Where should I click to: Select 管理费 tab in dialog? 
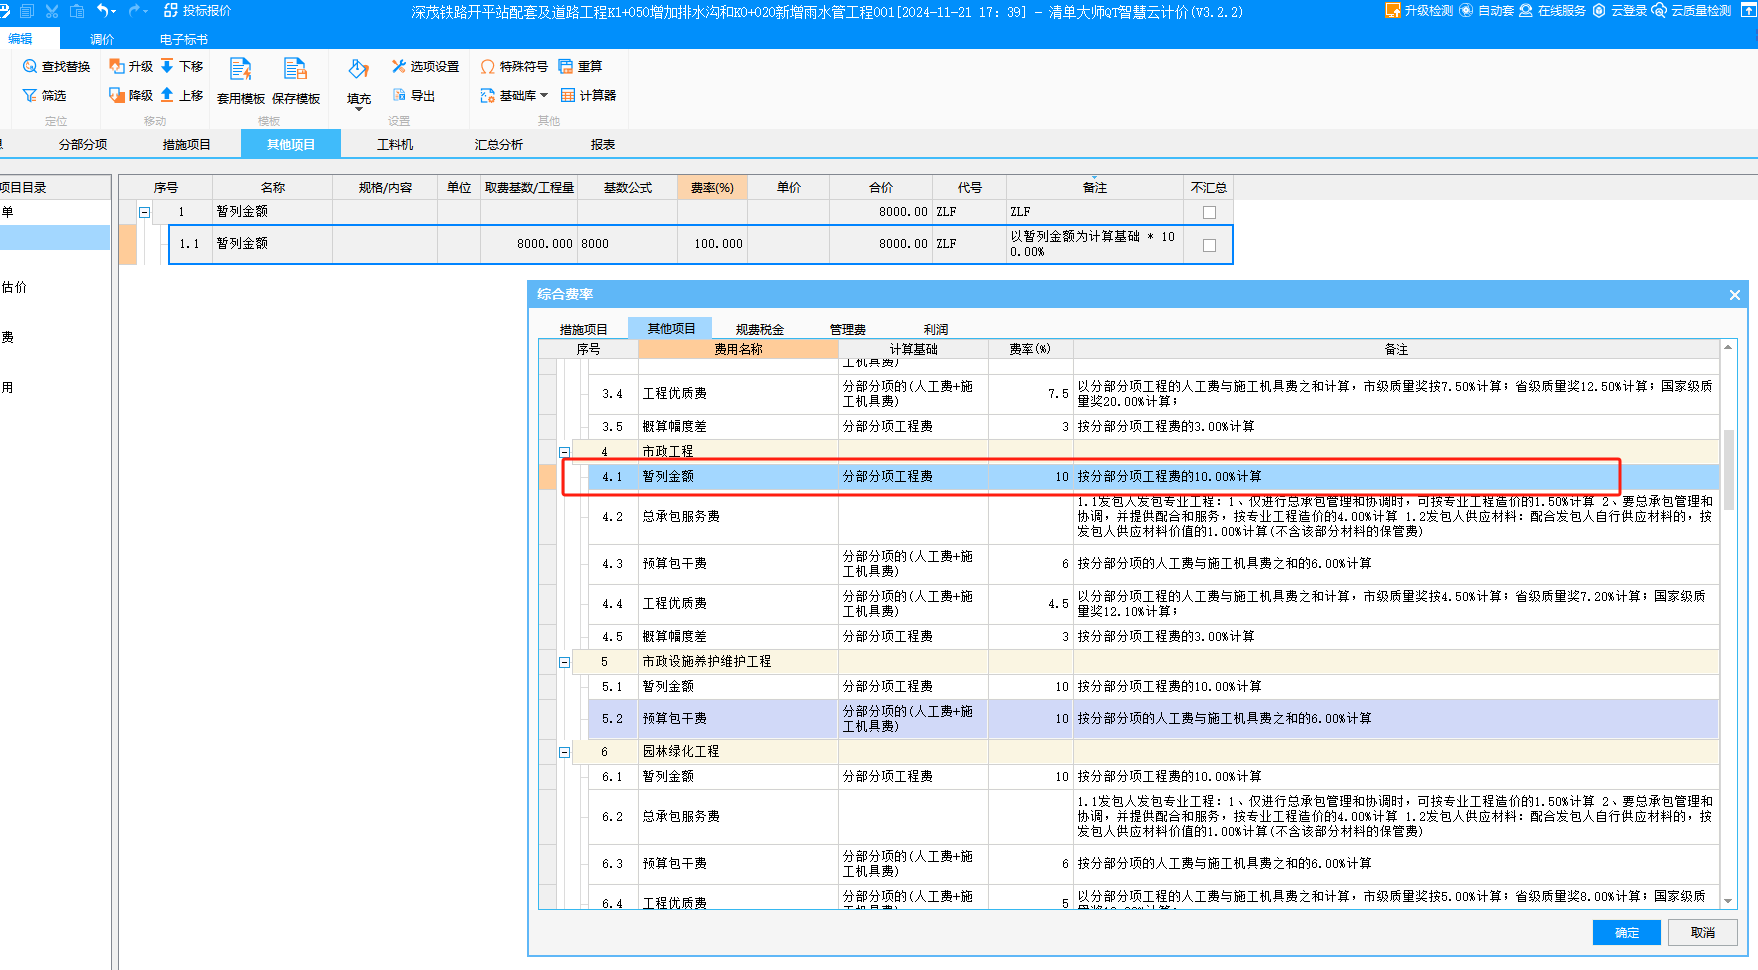[x=848, y=329]
